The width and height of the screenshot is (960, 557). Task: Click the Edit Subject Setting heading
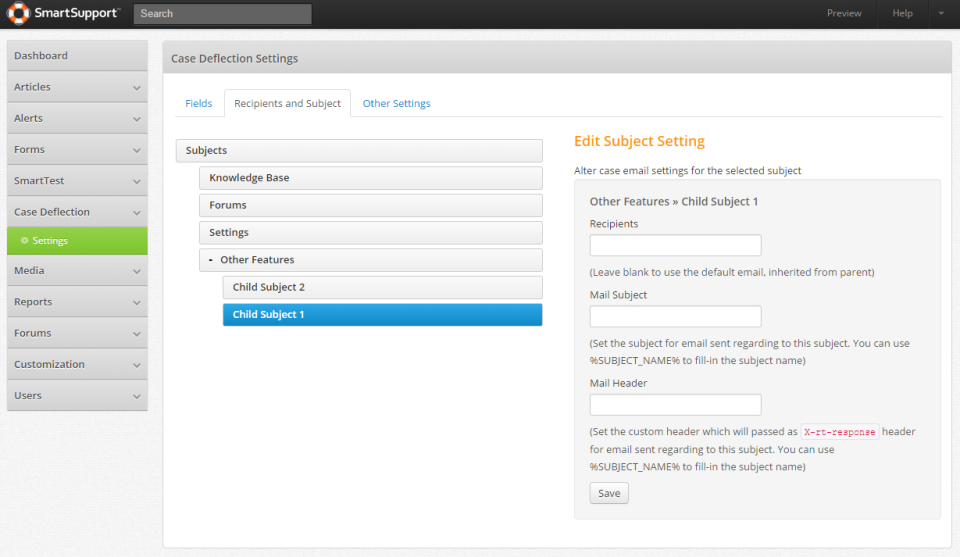pos(639,141)
